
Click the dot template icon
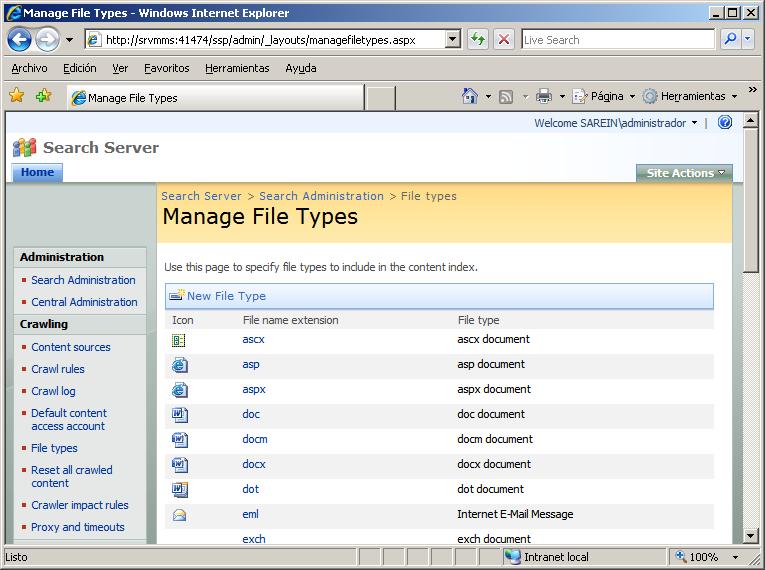[180, 489]
